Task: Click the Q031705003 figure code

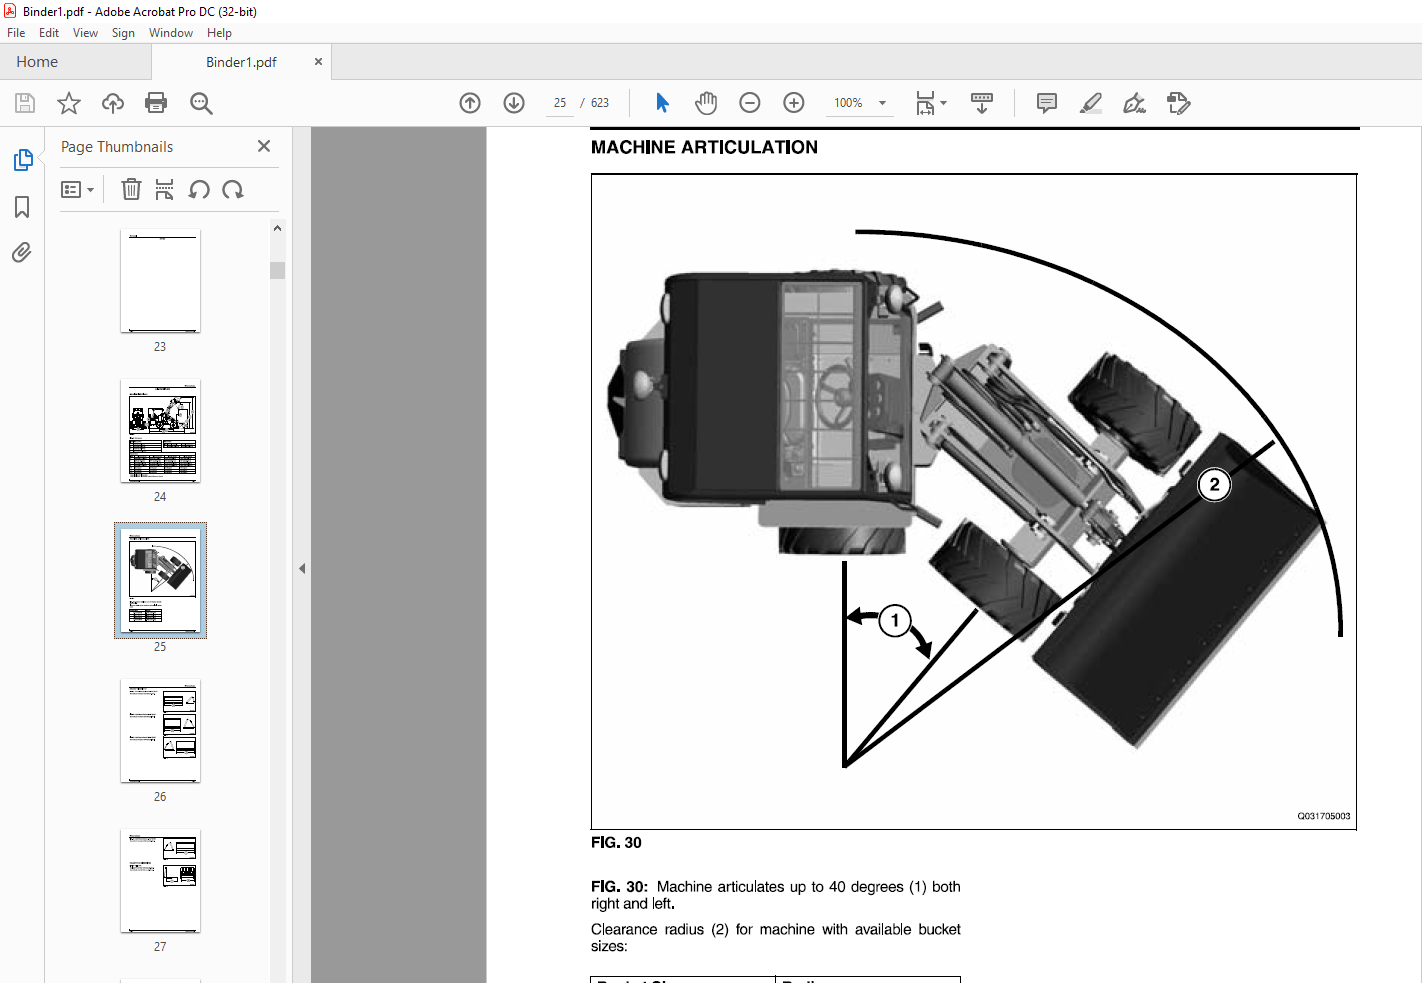Action: (1324, 816)
